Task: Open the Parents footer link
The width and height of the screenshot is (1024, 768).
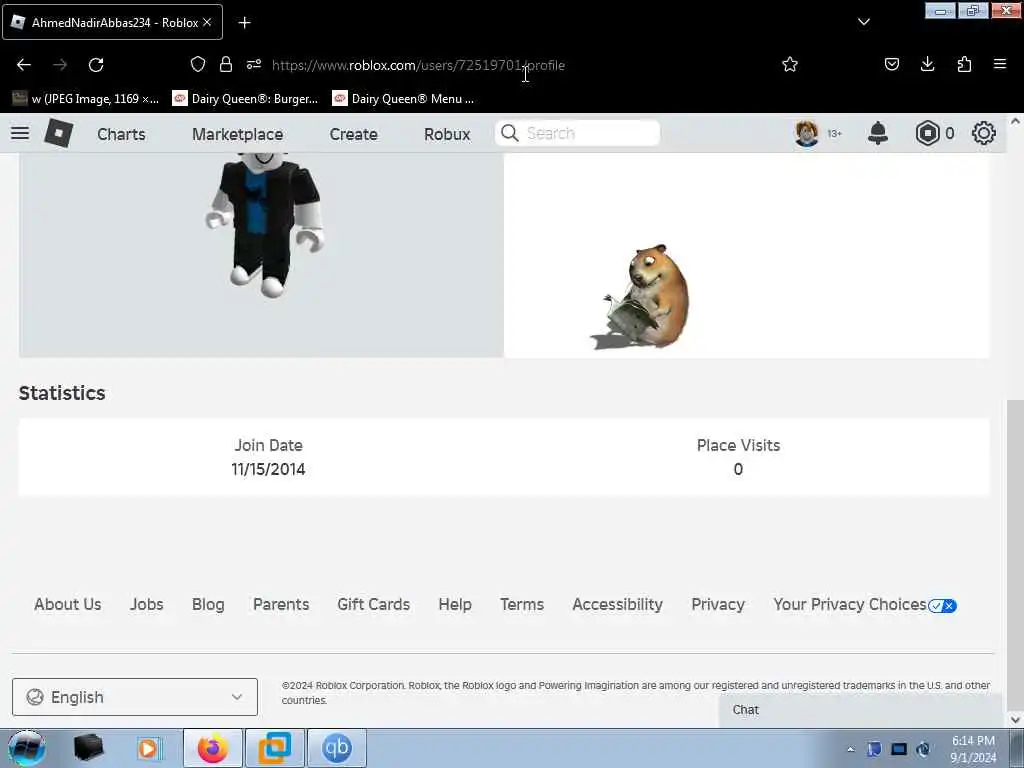Action: click(x=281, y=605)
